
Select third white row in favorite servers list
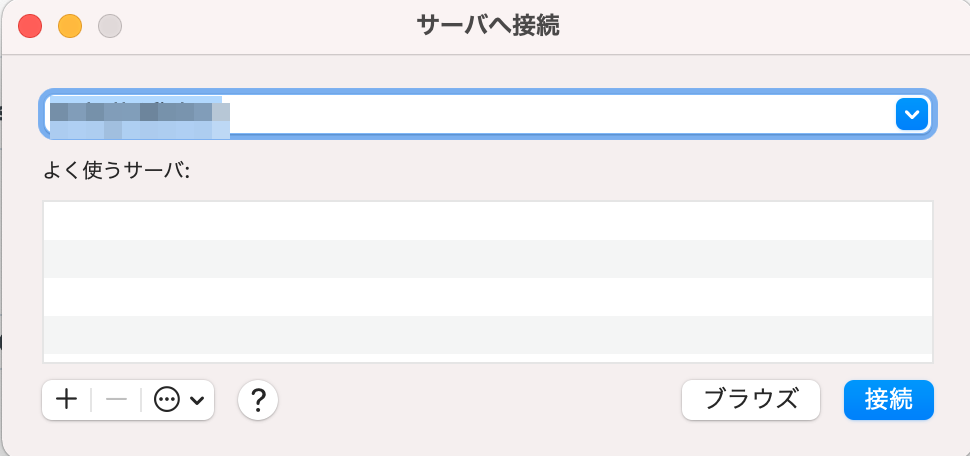point(488,297)
